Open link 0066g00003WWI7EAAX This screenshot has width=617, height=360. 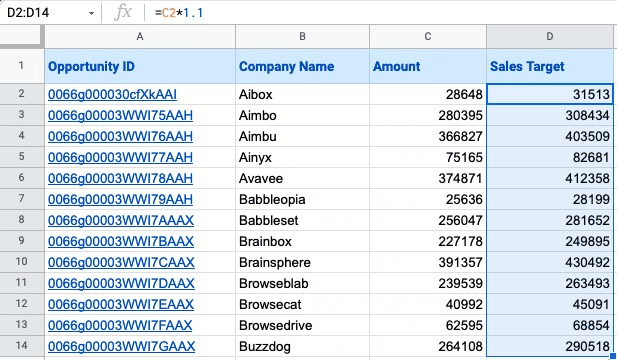point(121,304)
